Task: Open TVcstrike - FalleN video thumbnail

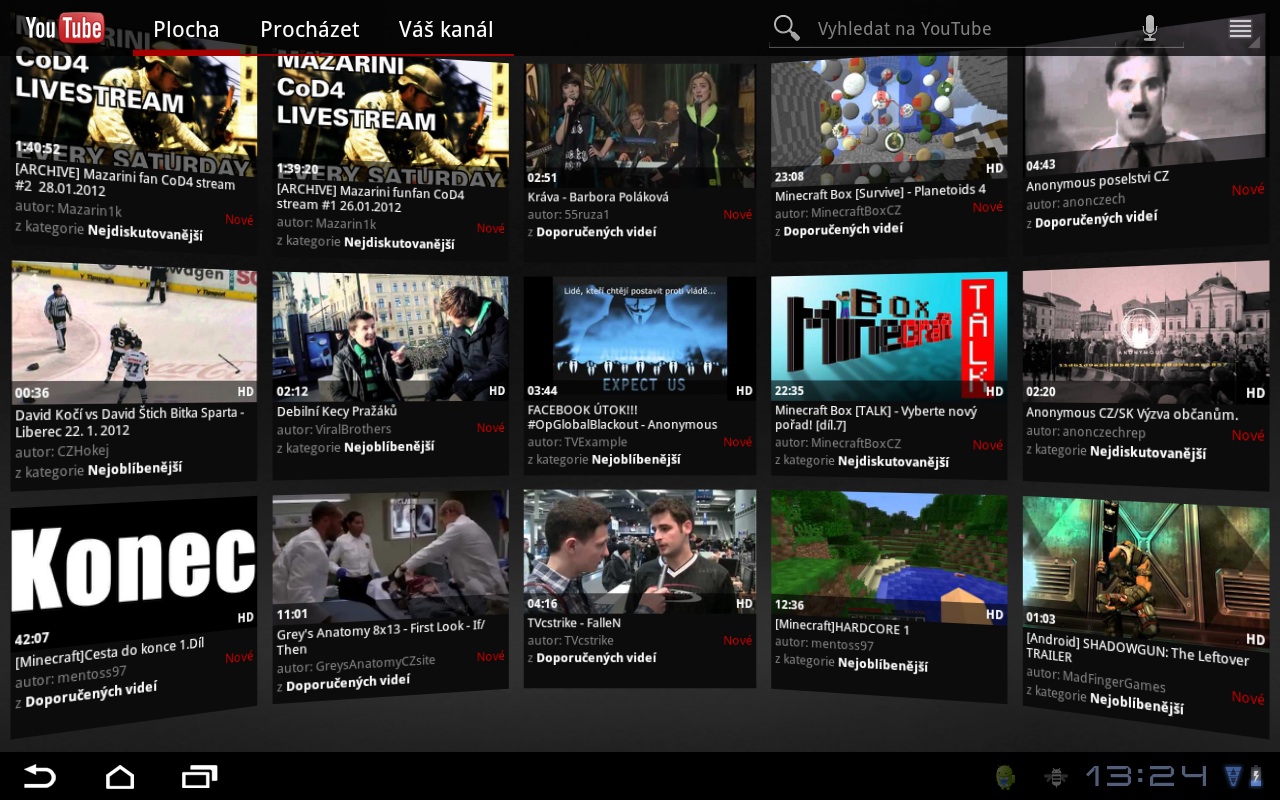Action: pos(639,551)
